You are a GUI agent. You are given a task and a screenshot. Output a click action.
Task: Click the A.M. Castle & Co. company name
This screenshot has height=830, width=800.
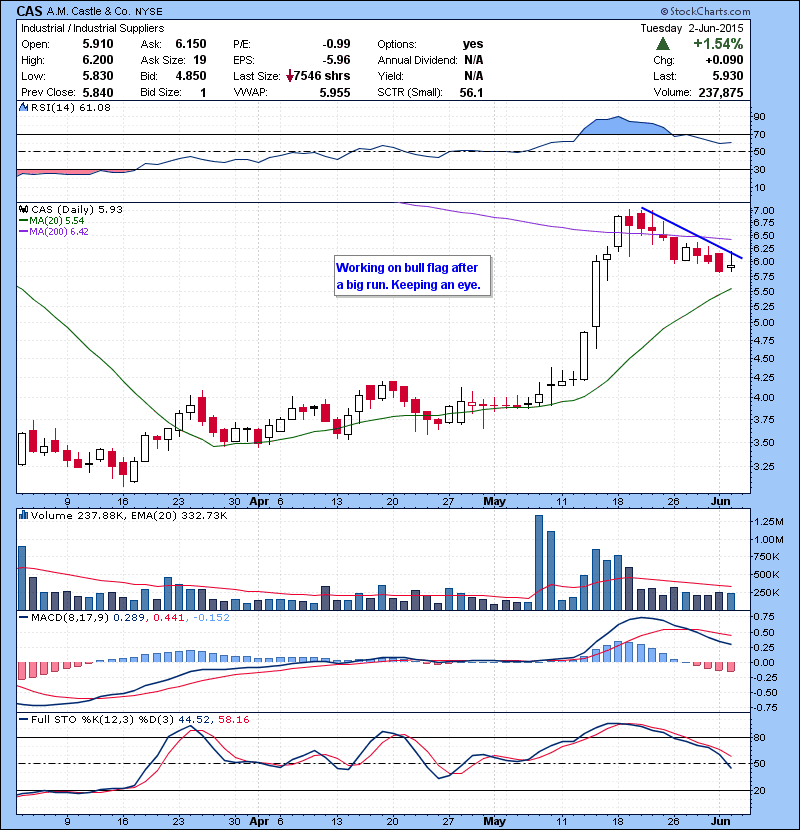coord(88,11)
